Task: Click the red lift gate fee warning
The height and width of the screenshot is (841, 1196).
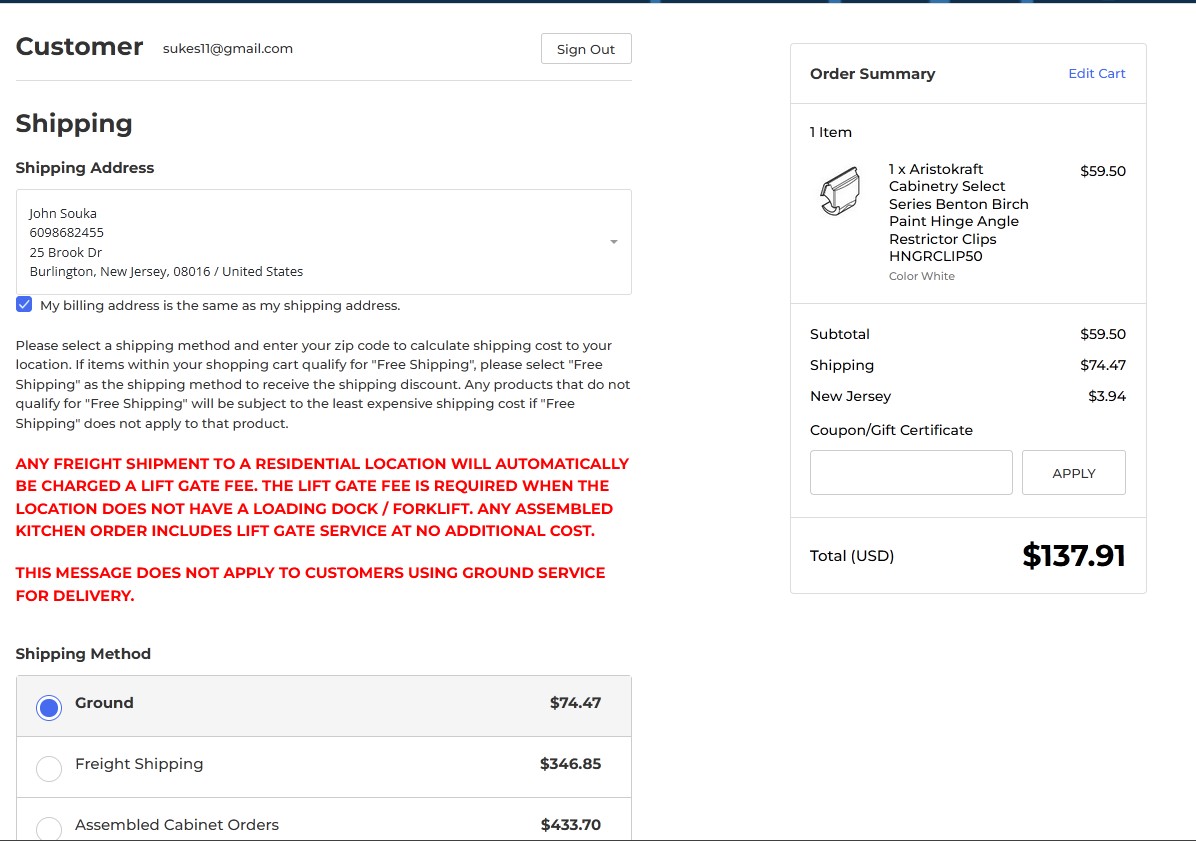Action: [322, 497]
